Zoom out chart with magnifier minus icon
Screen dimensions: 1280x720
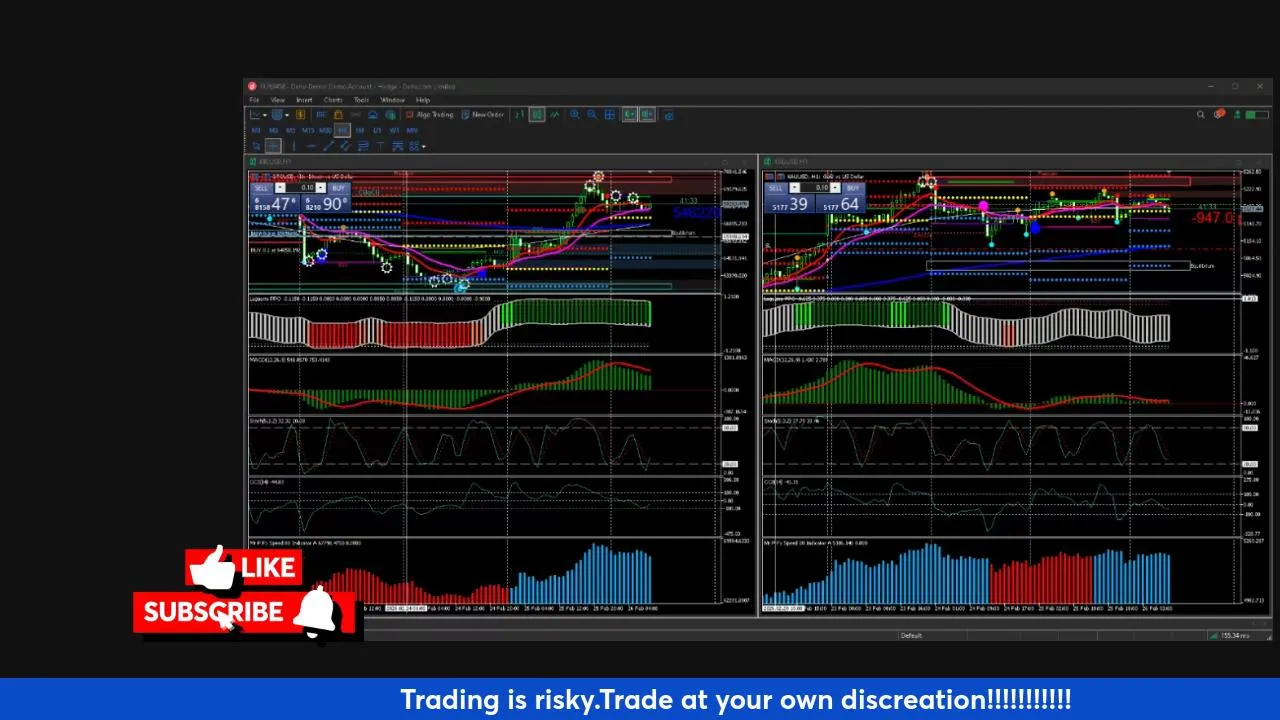tap(592, 115)
